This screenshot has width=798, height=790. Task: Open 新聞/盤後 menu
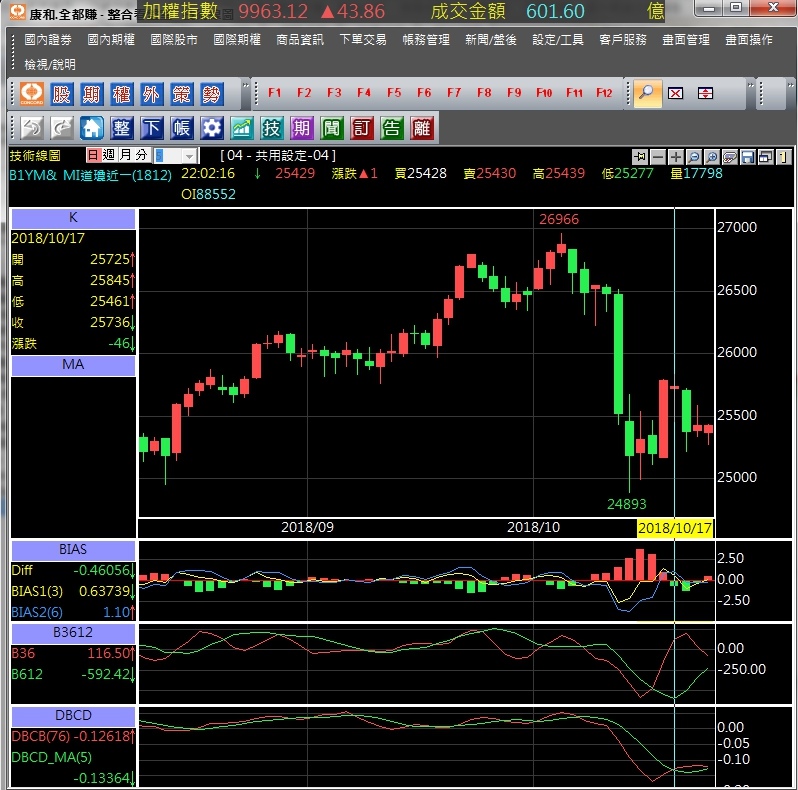pyautogui.click(x=491, y=40)
